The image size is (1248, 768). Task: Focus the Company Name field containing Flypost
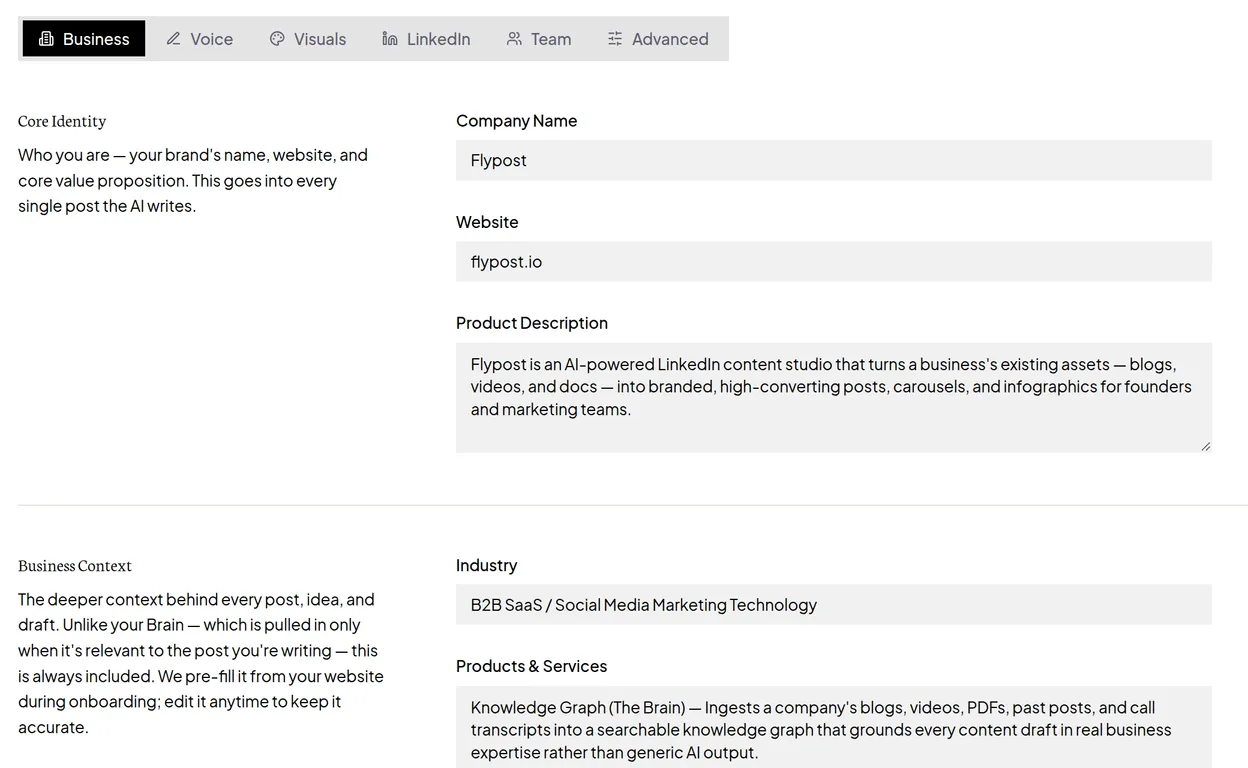834,160
